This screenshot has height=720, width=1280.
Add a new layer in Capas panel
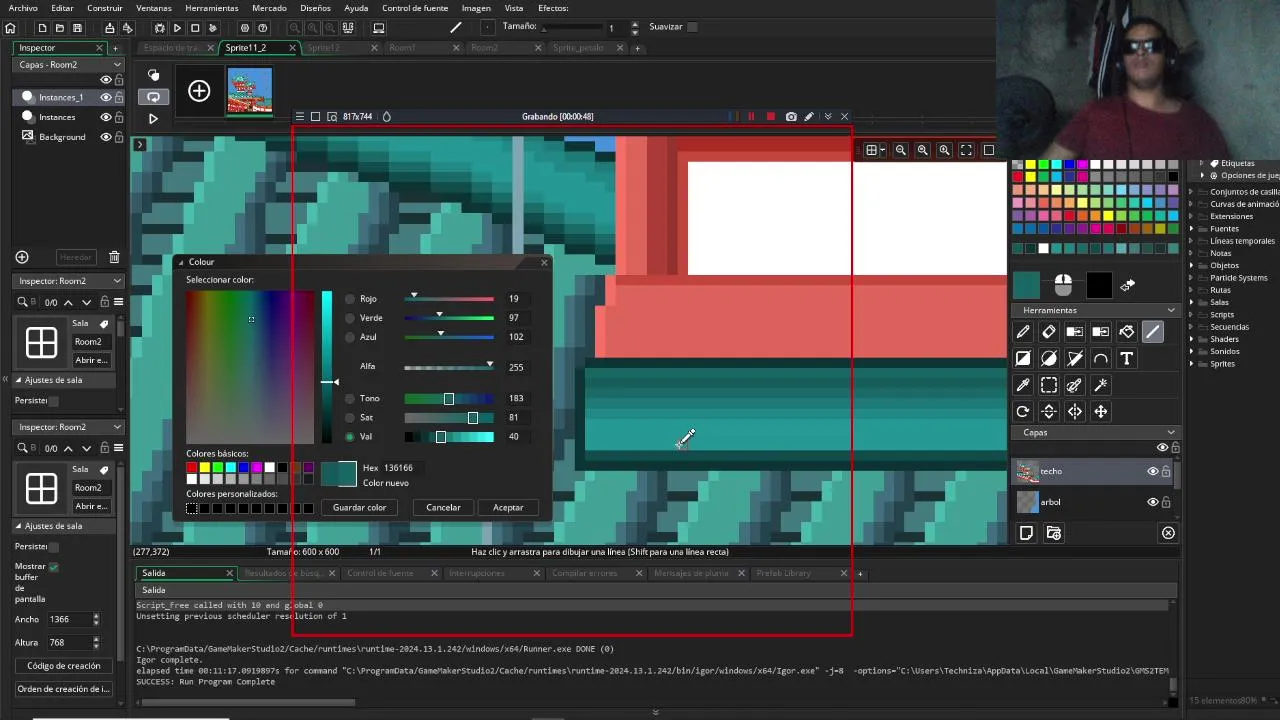click(x=1026, y=533)
